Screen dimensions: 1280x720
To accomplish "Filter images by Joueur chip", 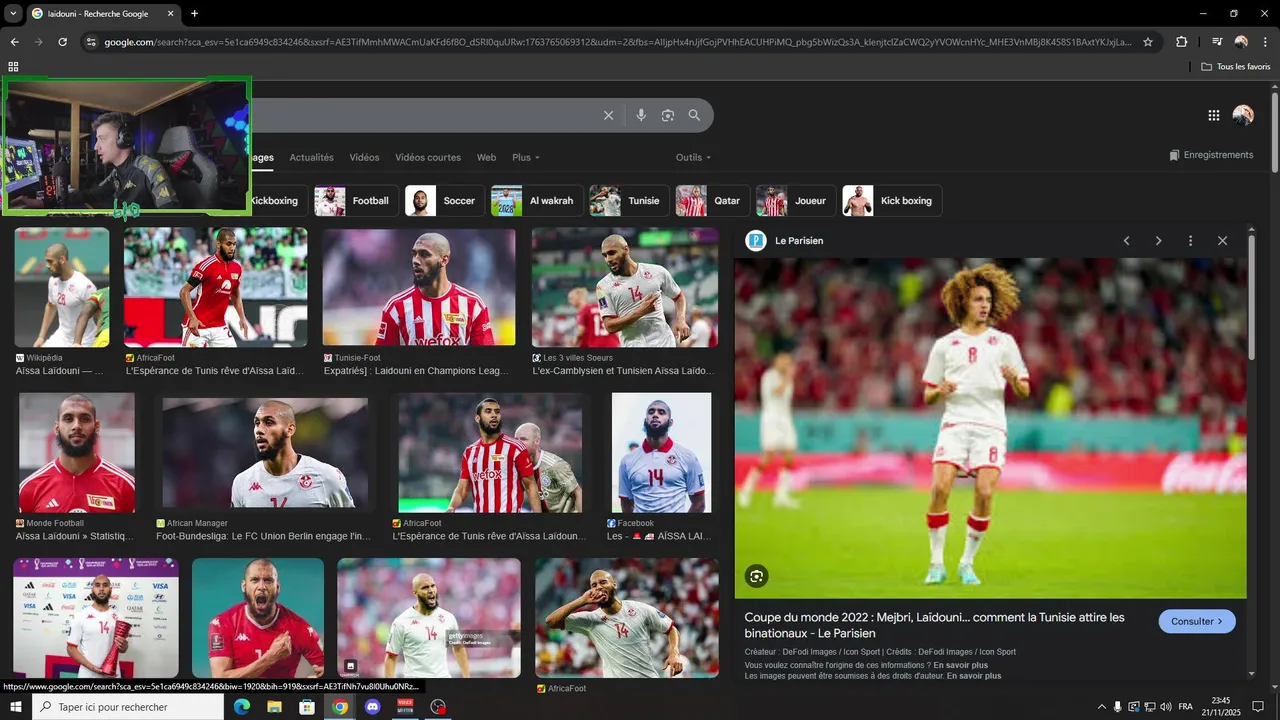I will [796, 201].
